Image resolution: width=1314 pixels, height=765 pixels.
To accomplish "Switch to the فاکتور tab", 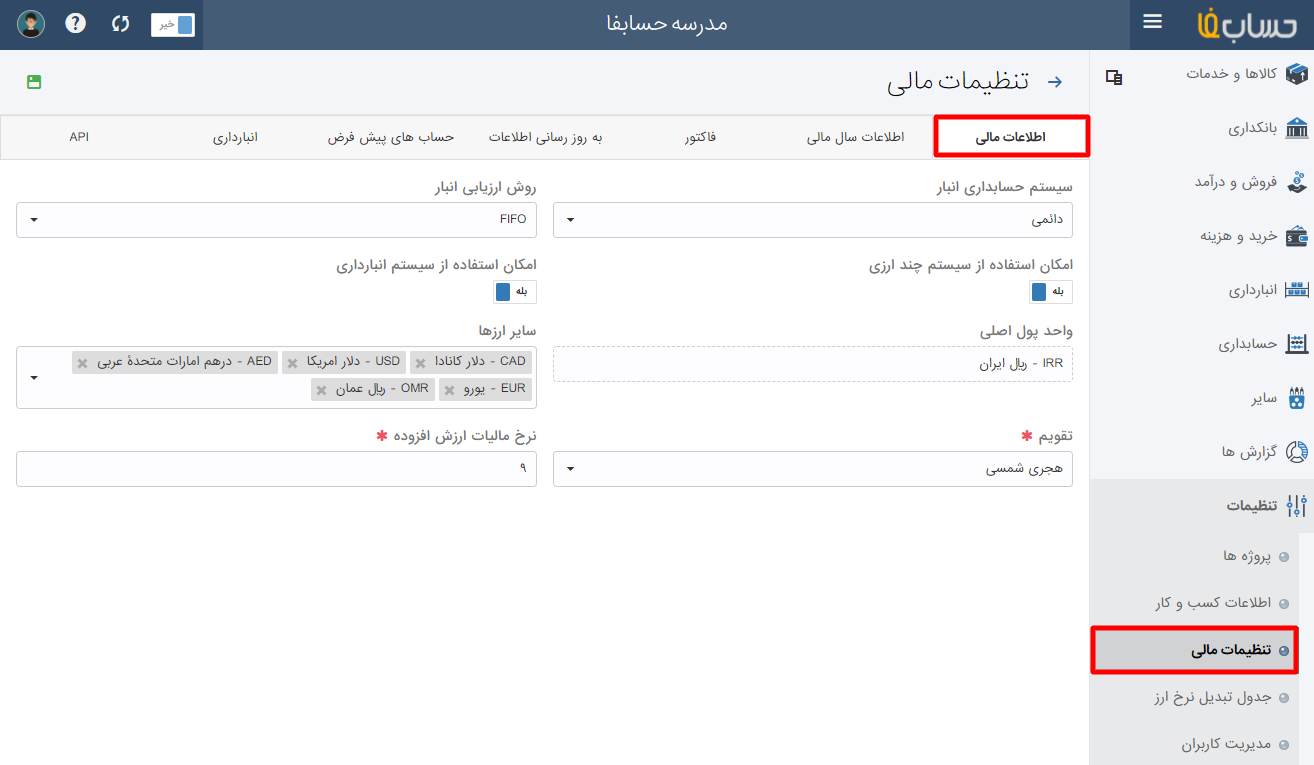I will click(x=700, y=137).
